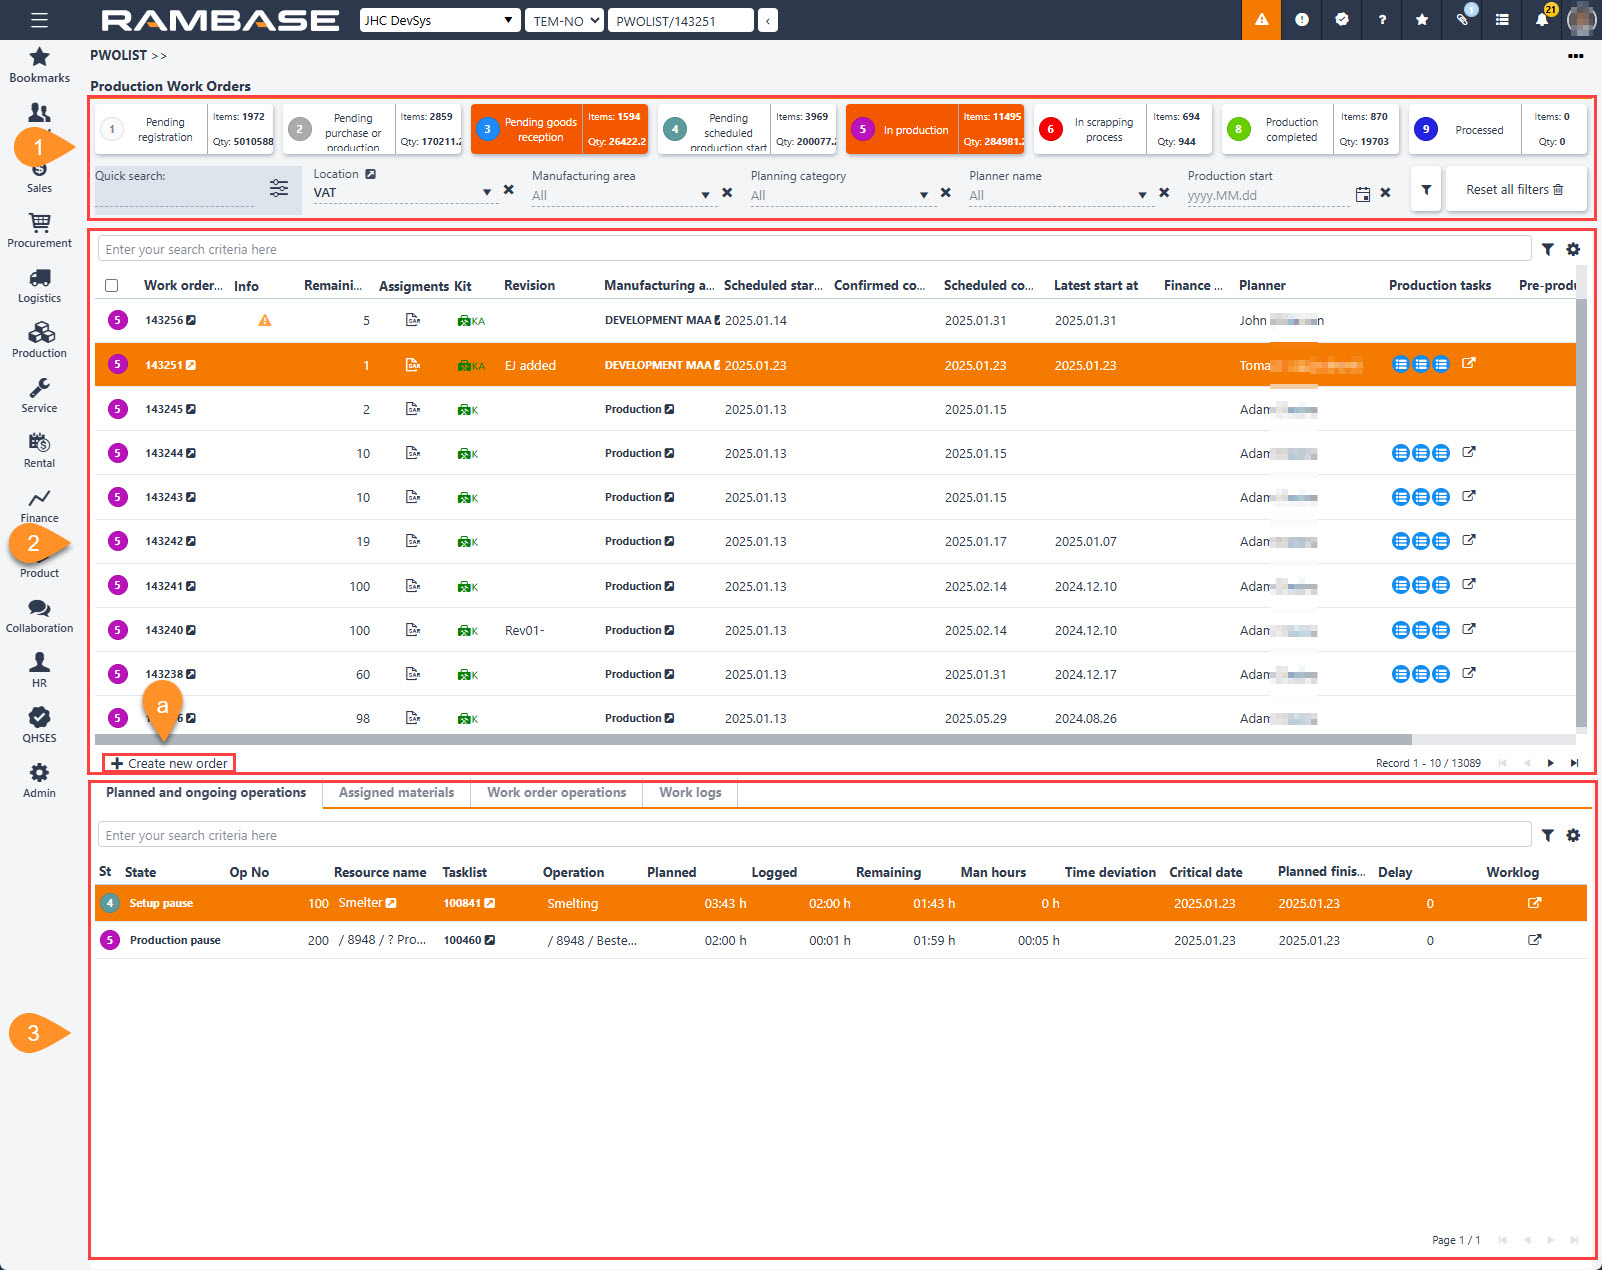Screen dimensions: 1602x1270
Task: Open column settings gear for work orders grid
Action: pyautogui.click(x=1573, y=250)
